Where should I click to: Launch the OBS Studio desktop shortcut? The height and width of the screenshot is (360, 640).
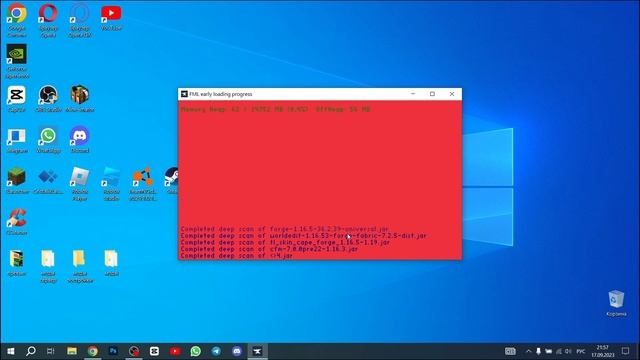[x=48, y=99]
